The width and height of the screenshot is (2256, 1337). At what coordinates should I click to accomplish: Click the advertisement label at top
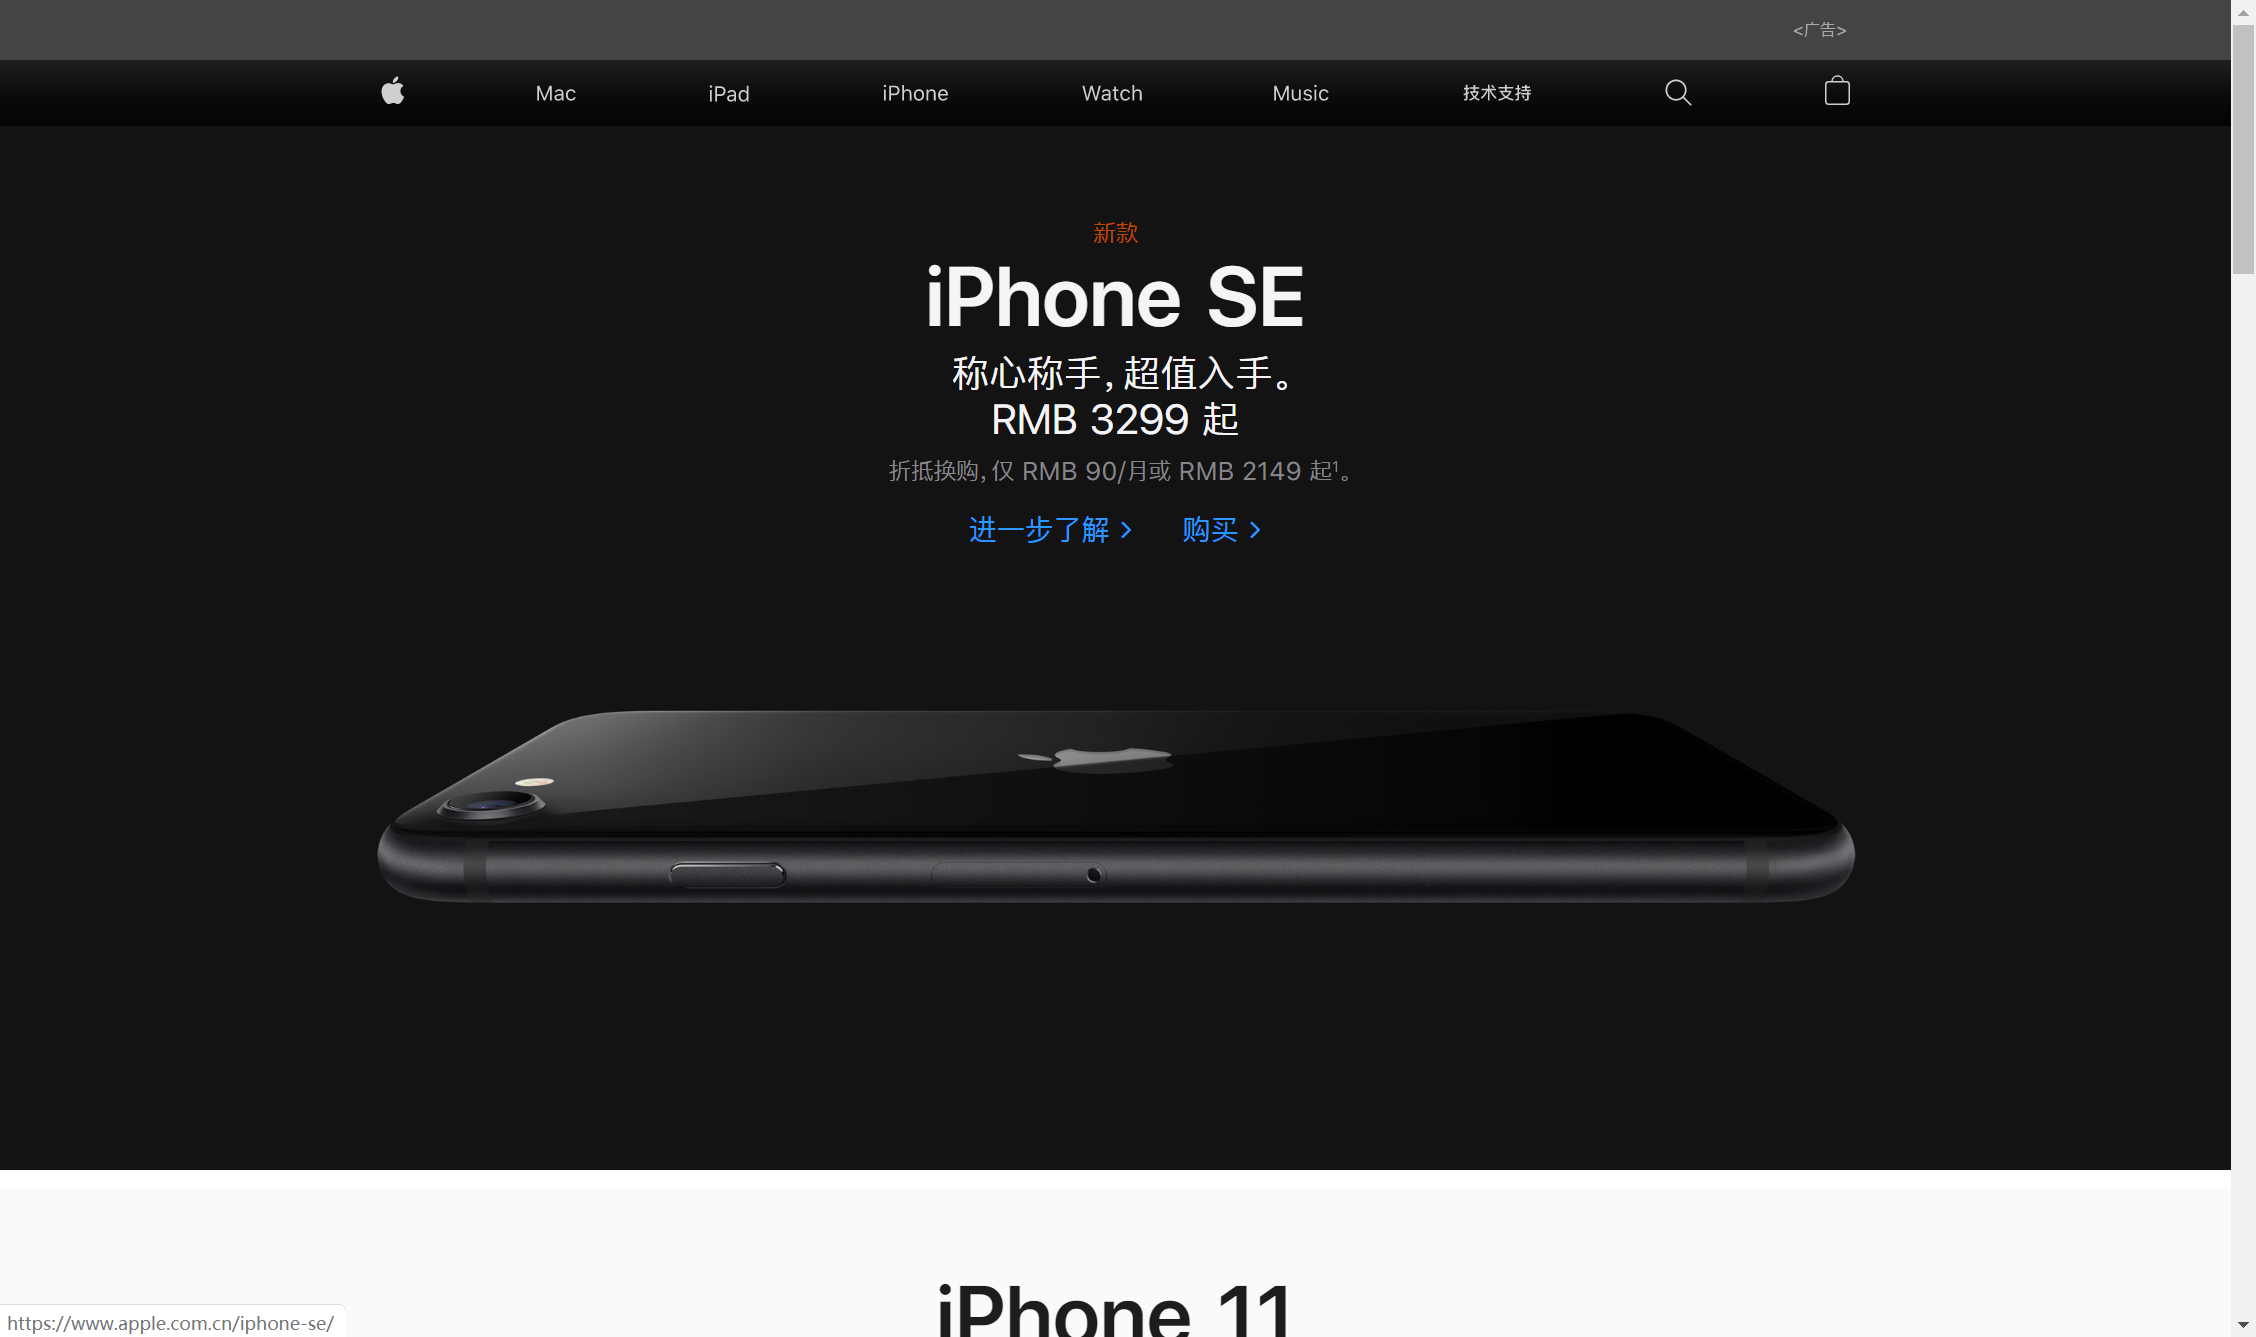1814,29
